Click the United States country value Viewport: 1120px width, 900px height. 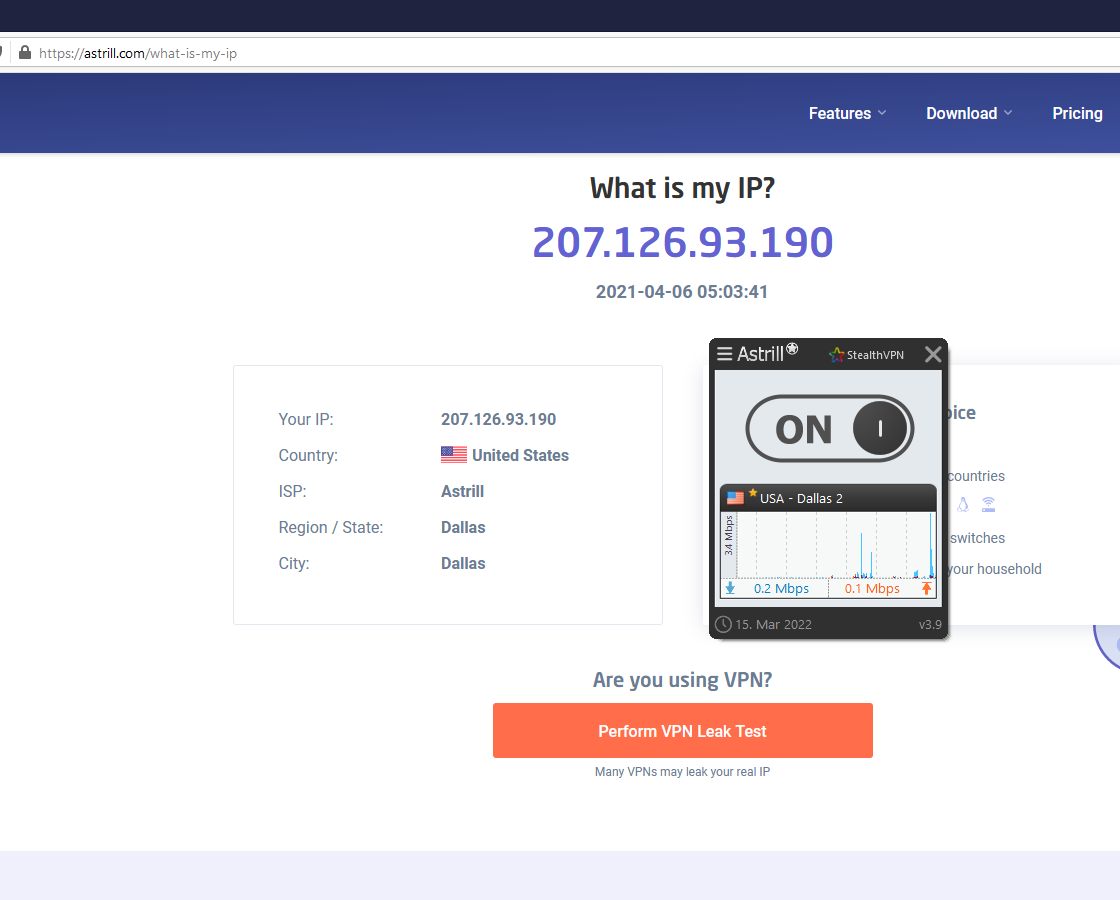tap(521, 455)
